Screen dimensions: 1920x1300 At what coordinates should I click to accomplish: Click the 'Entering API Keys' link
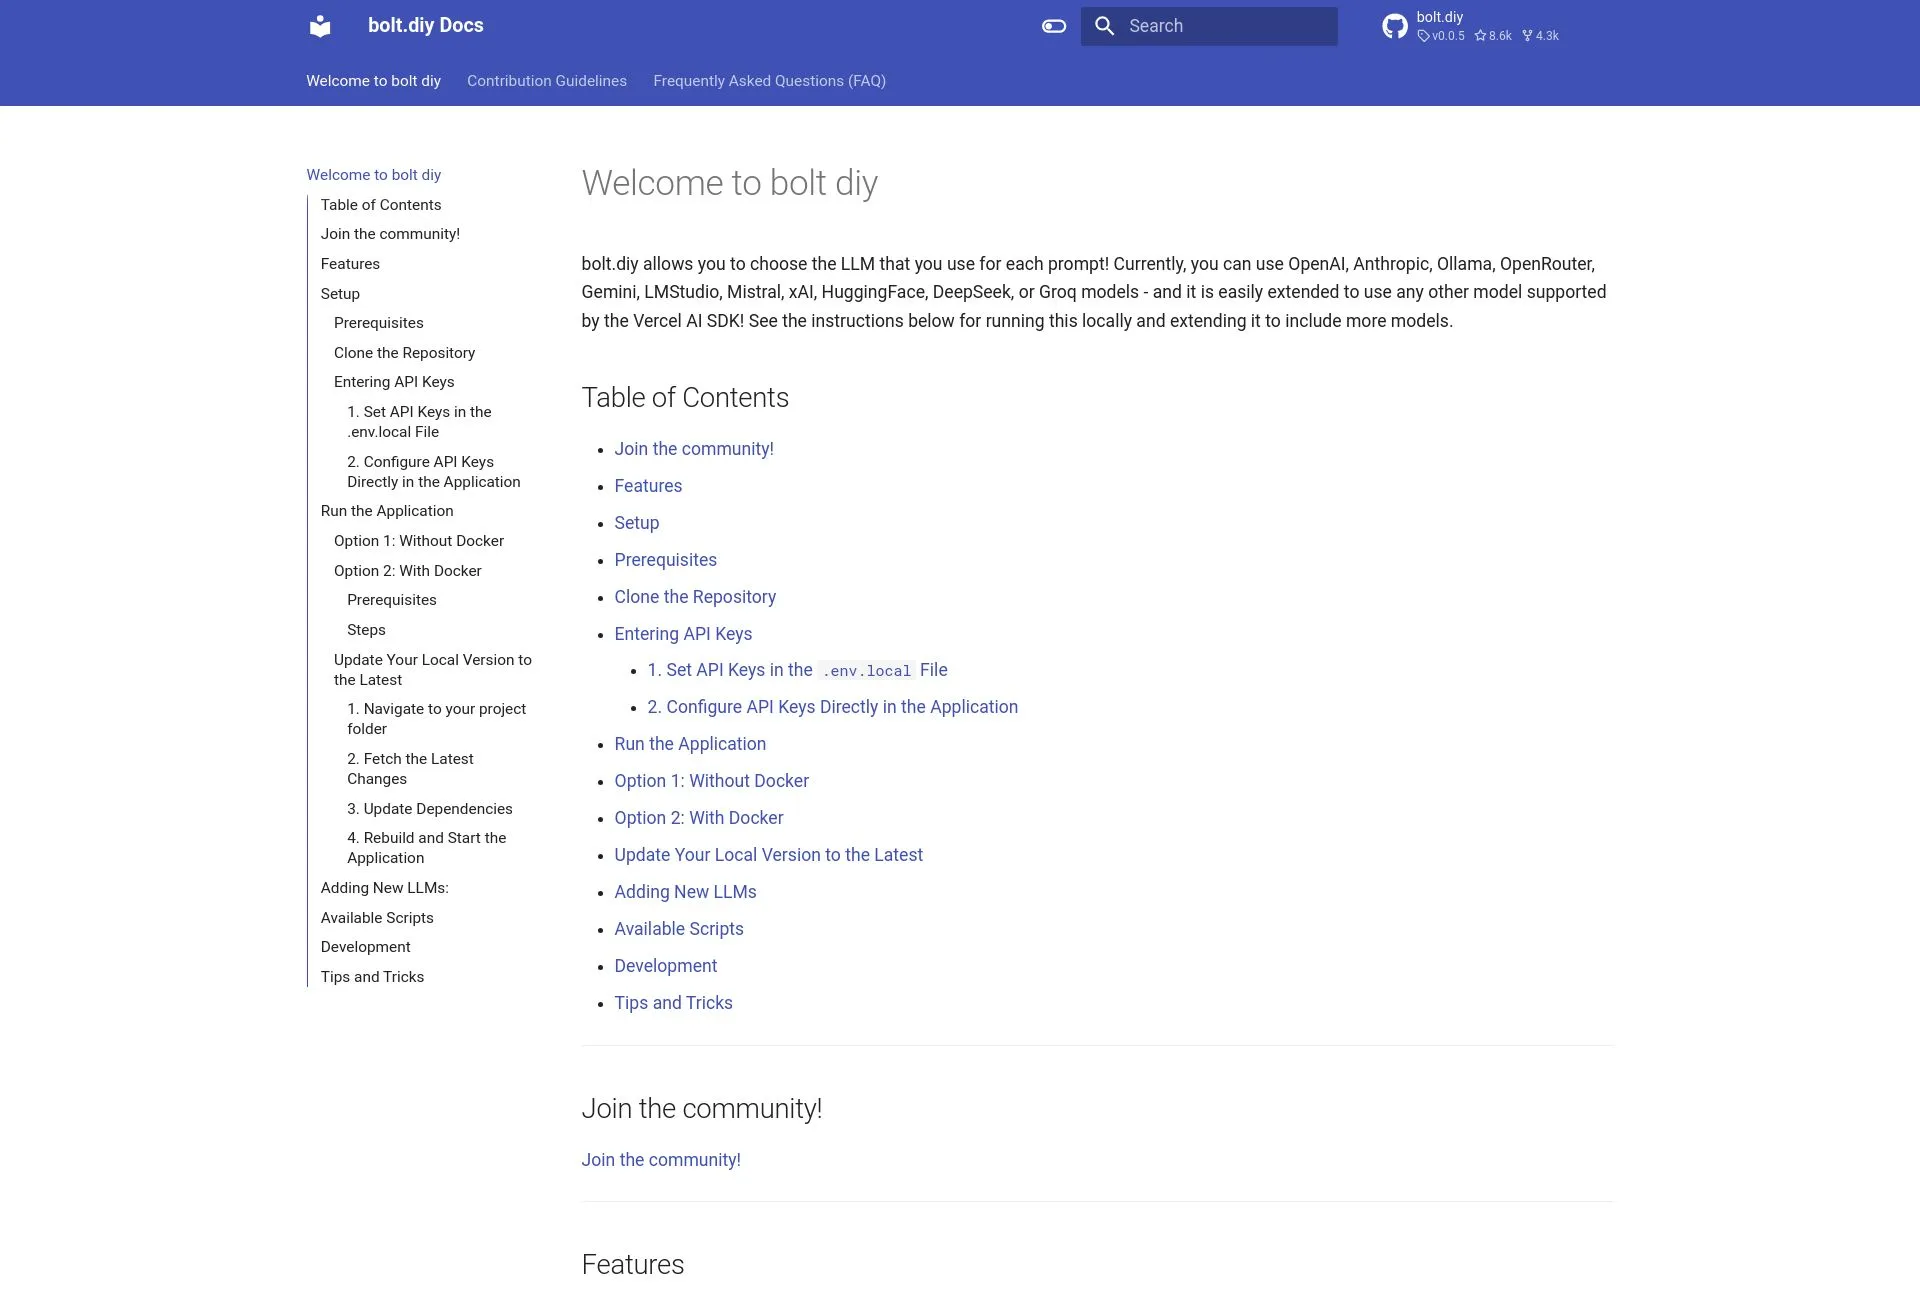(x=684, y=633)
